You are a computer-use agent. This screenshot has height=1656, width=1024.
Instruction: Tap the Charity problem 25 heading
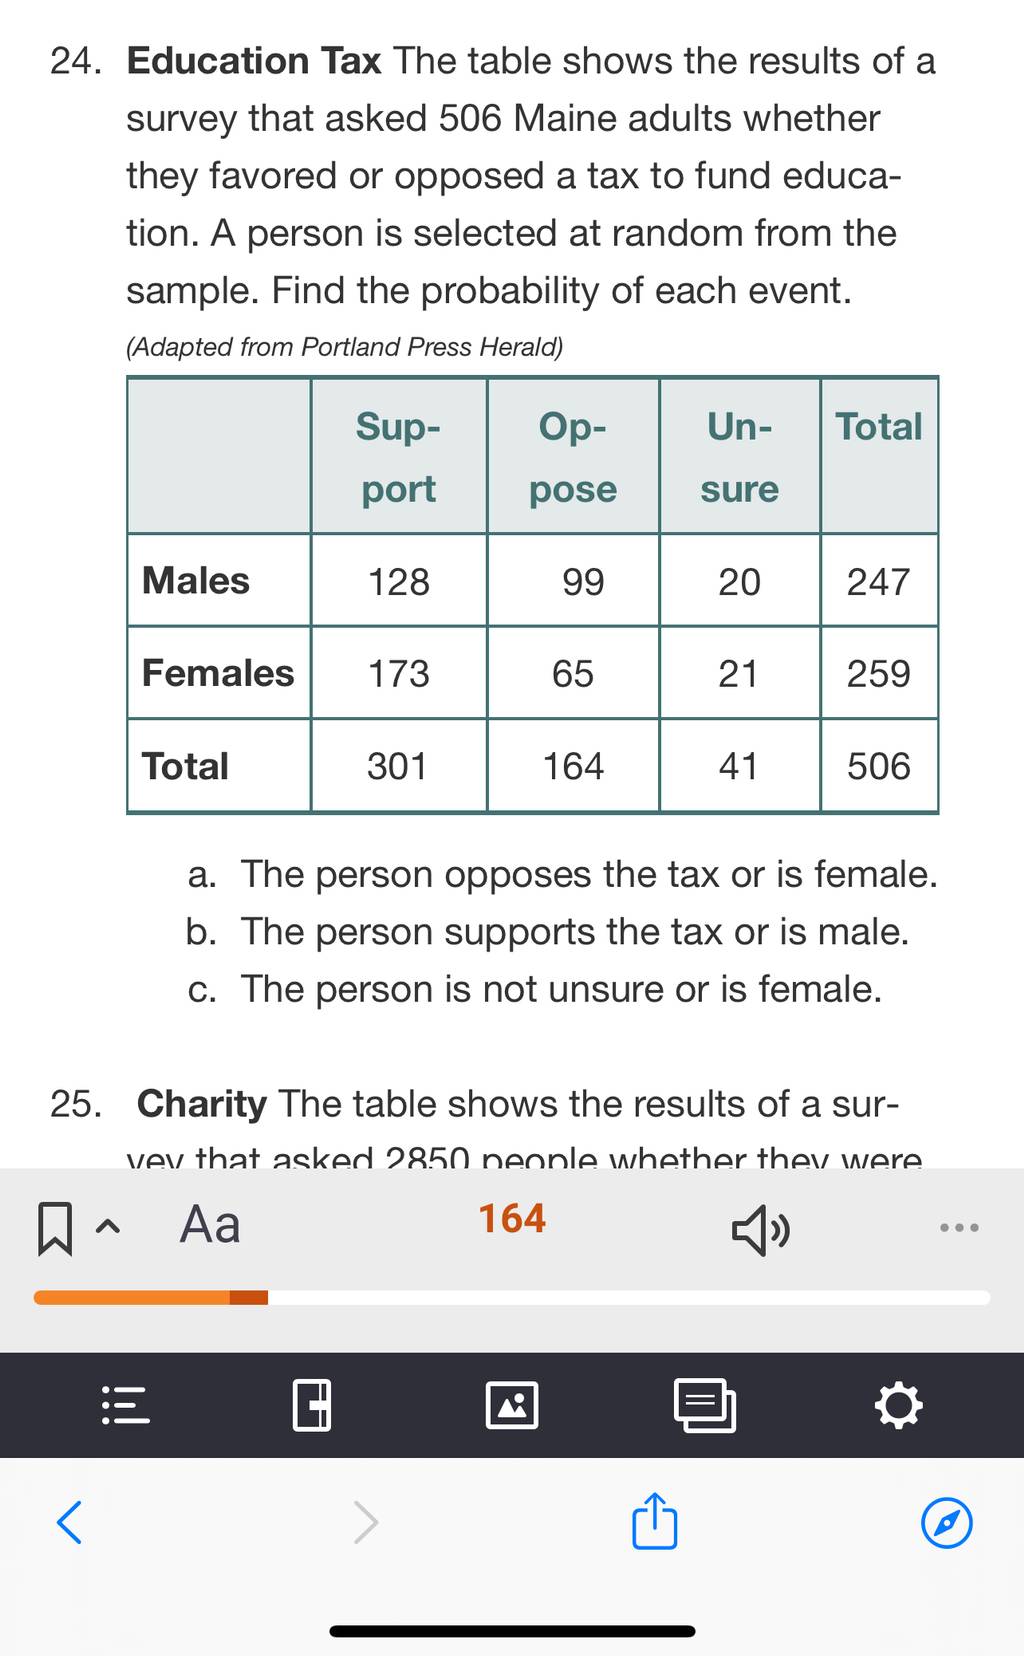pos(202,1104)
